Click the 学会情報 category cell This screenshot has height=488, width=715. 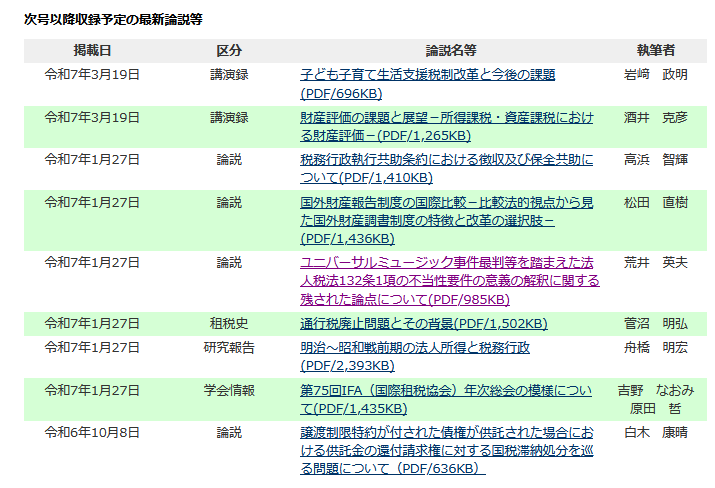tap(229, 390)
